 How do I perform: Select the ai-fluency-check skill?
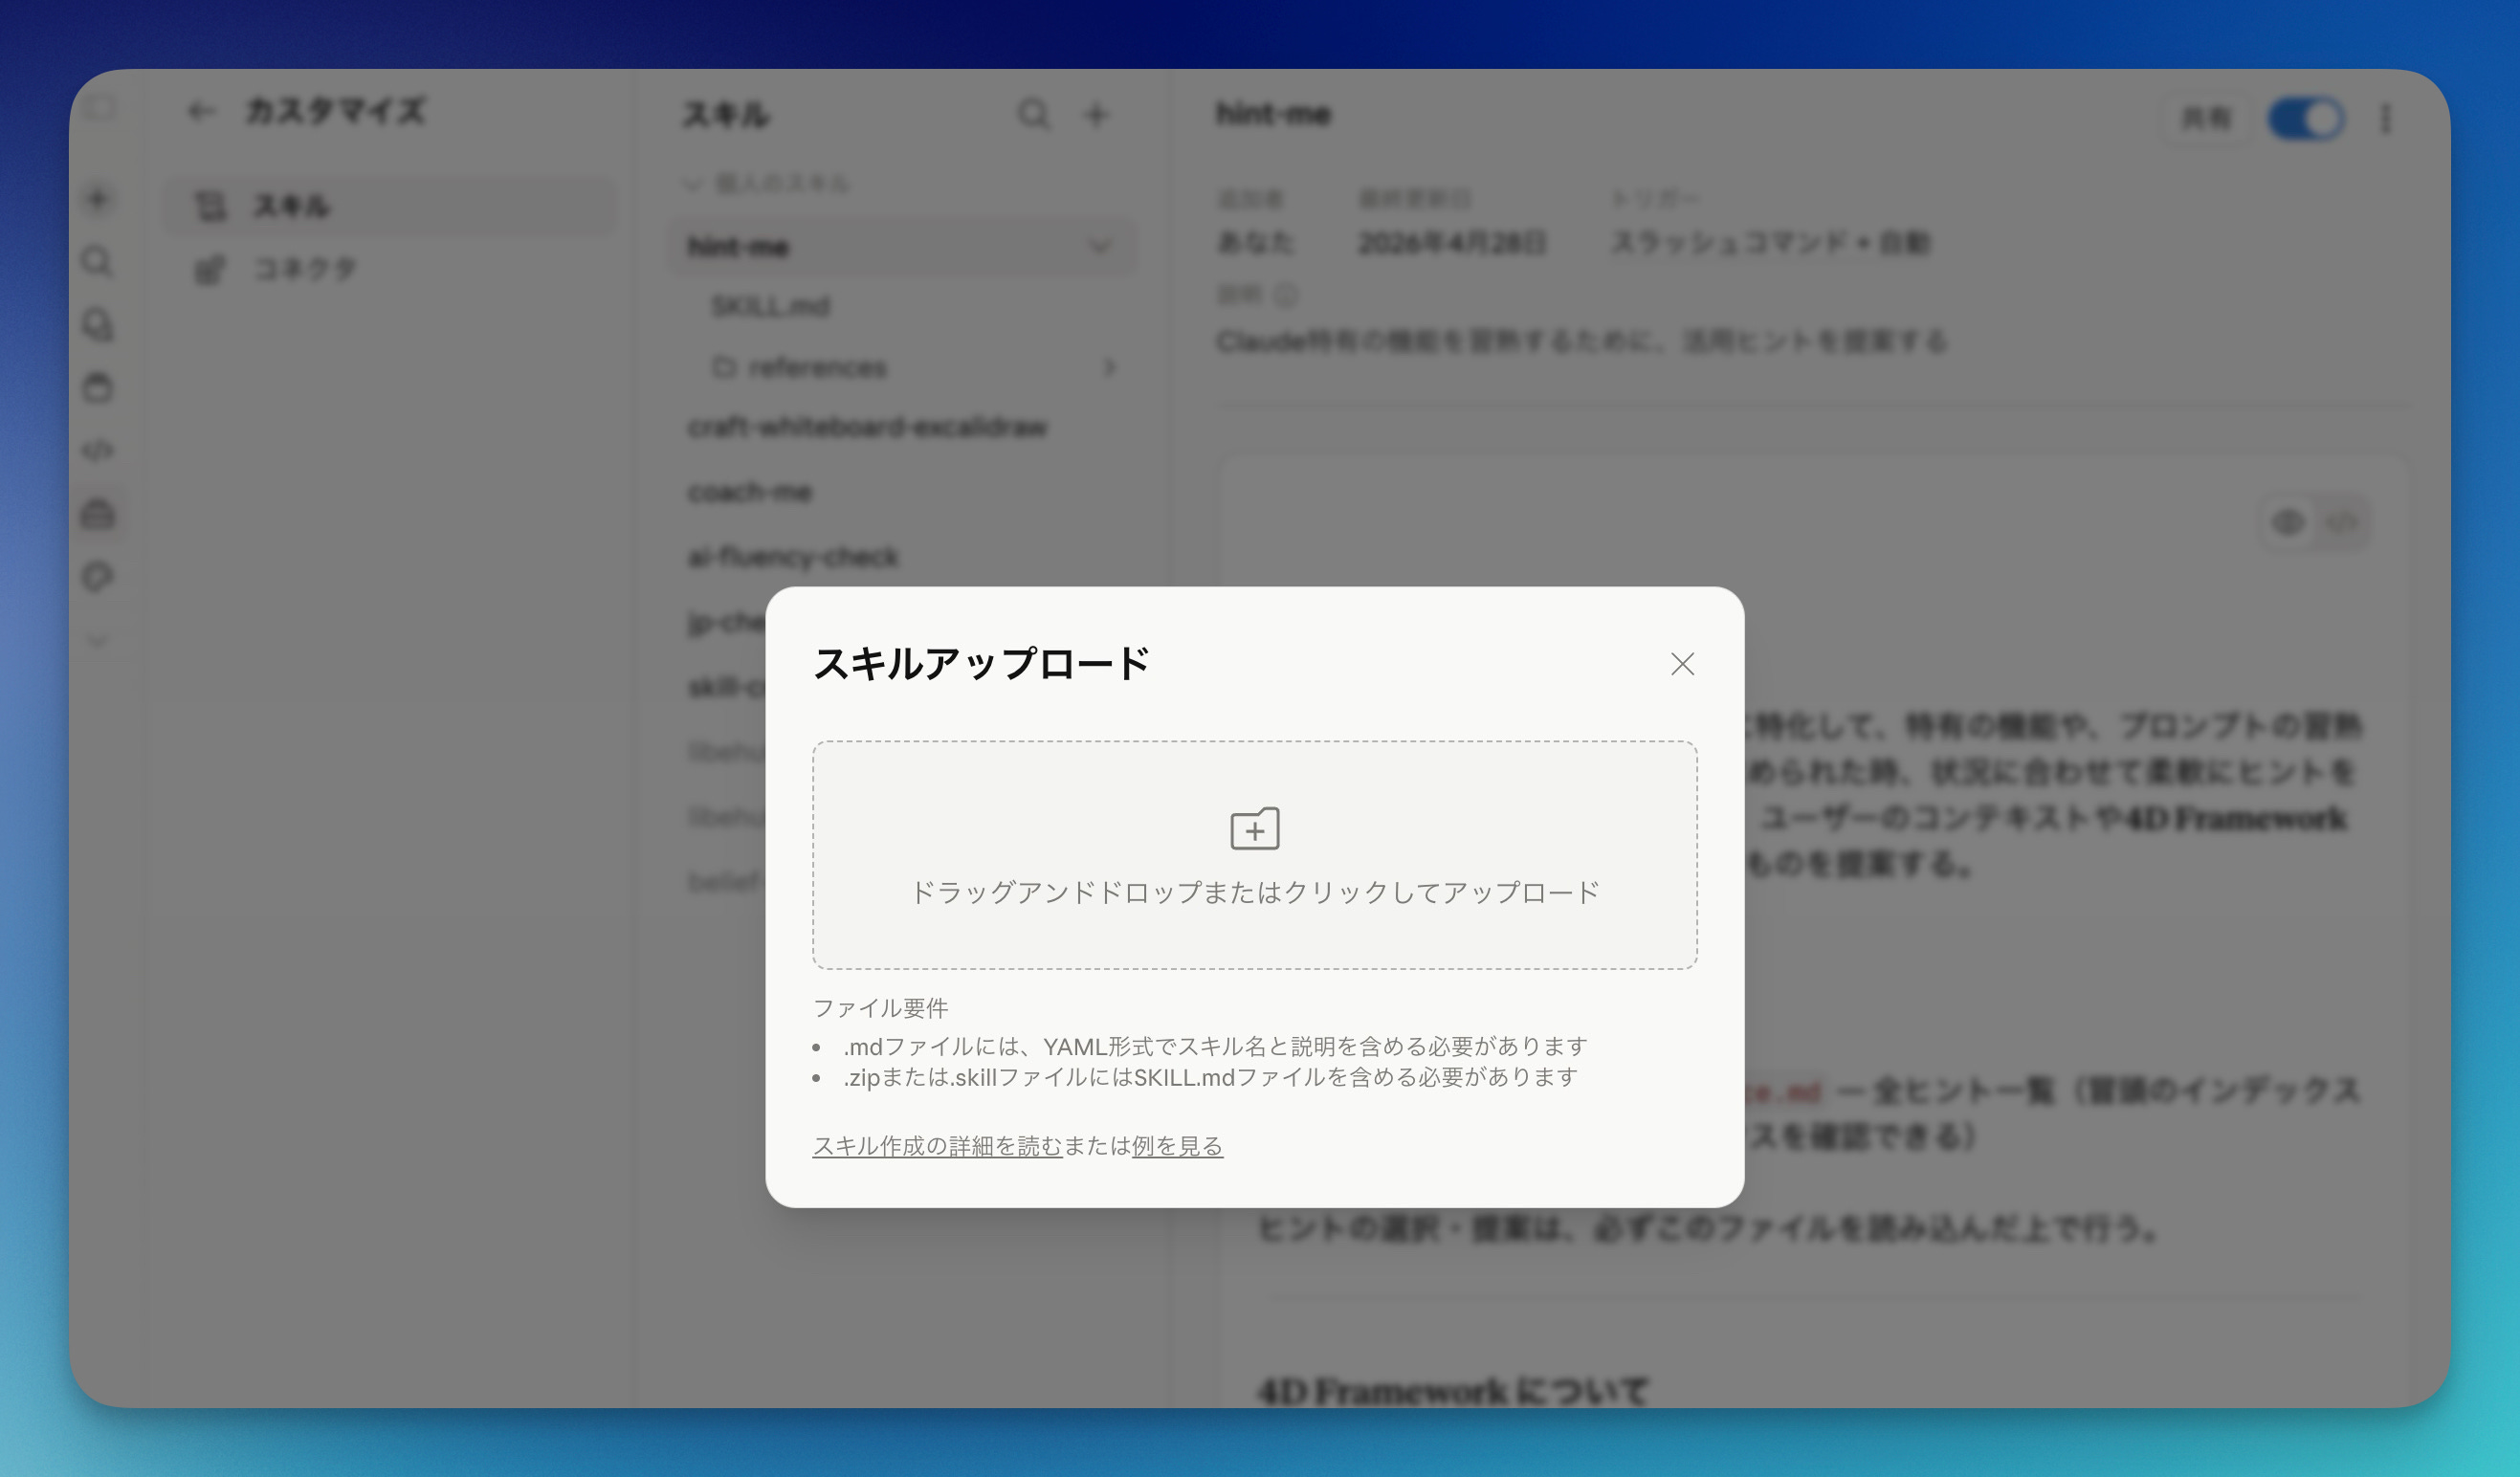pyautogui.click(x=793, y=557)
